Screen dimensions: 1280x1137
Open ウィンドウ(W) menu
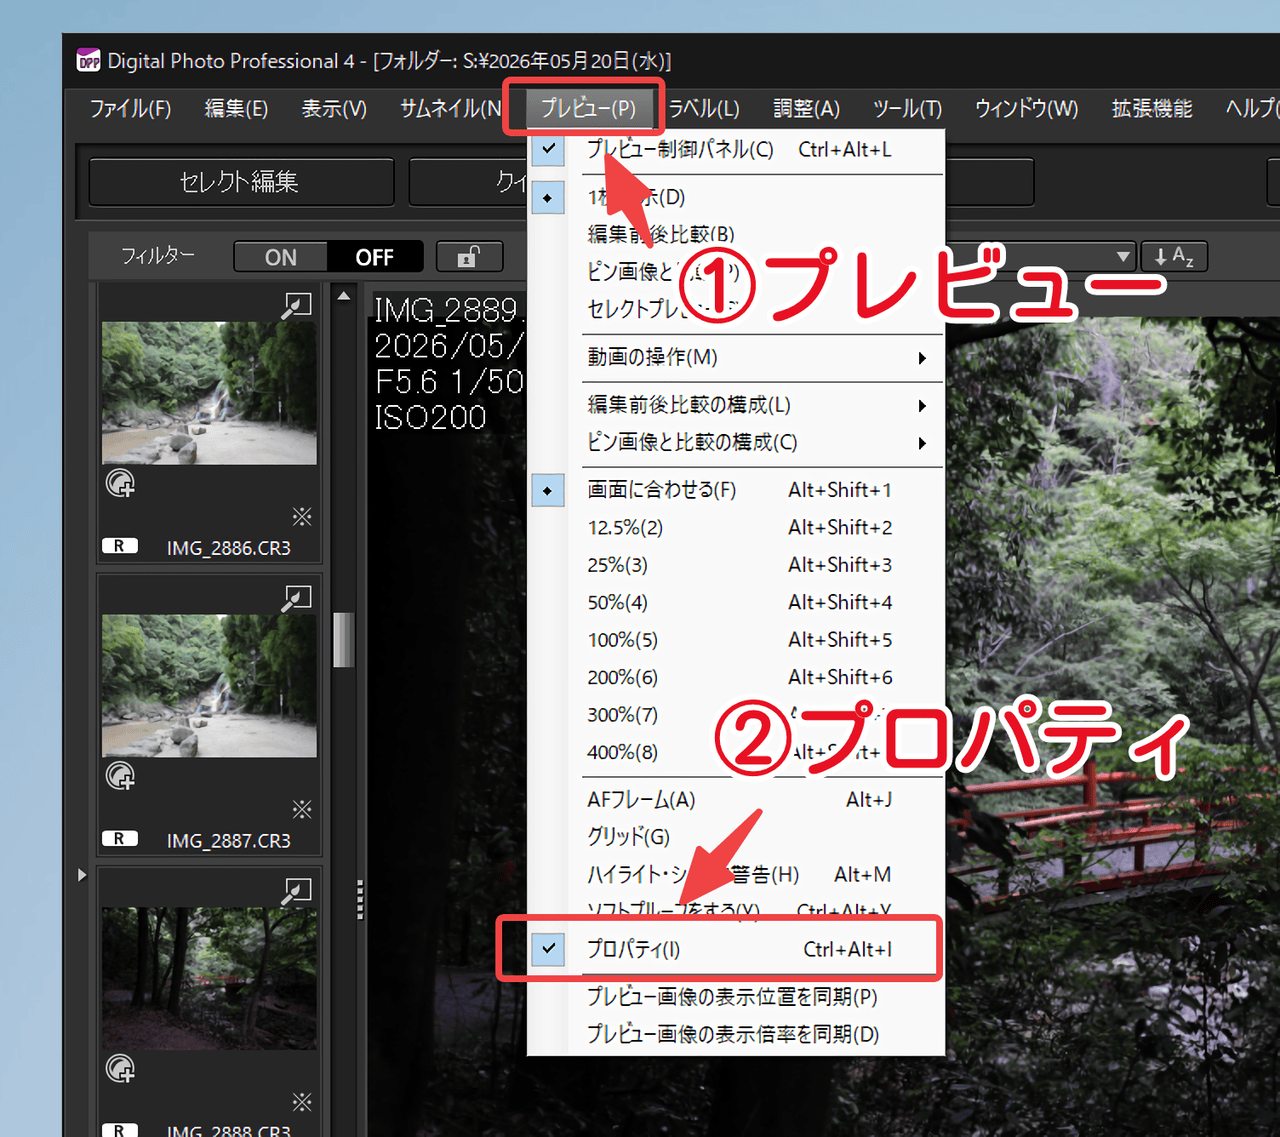pyautogui.click(x=1026, y=109)
